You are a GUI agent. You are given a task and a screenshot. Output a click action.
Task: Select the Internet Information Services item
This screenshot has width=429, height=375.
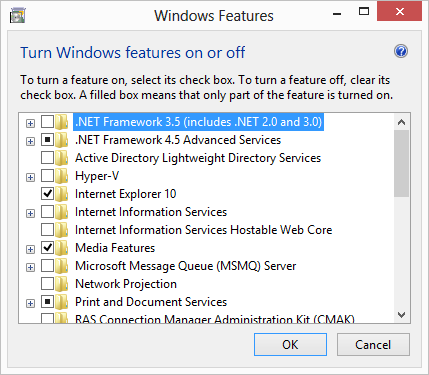[x=151, y=212]
